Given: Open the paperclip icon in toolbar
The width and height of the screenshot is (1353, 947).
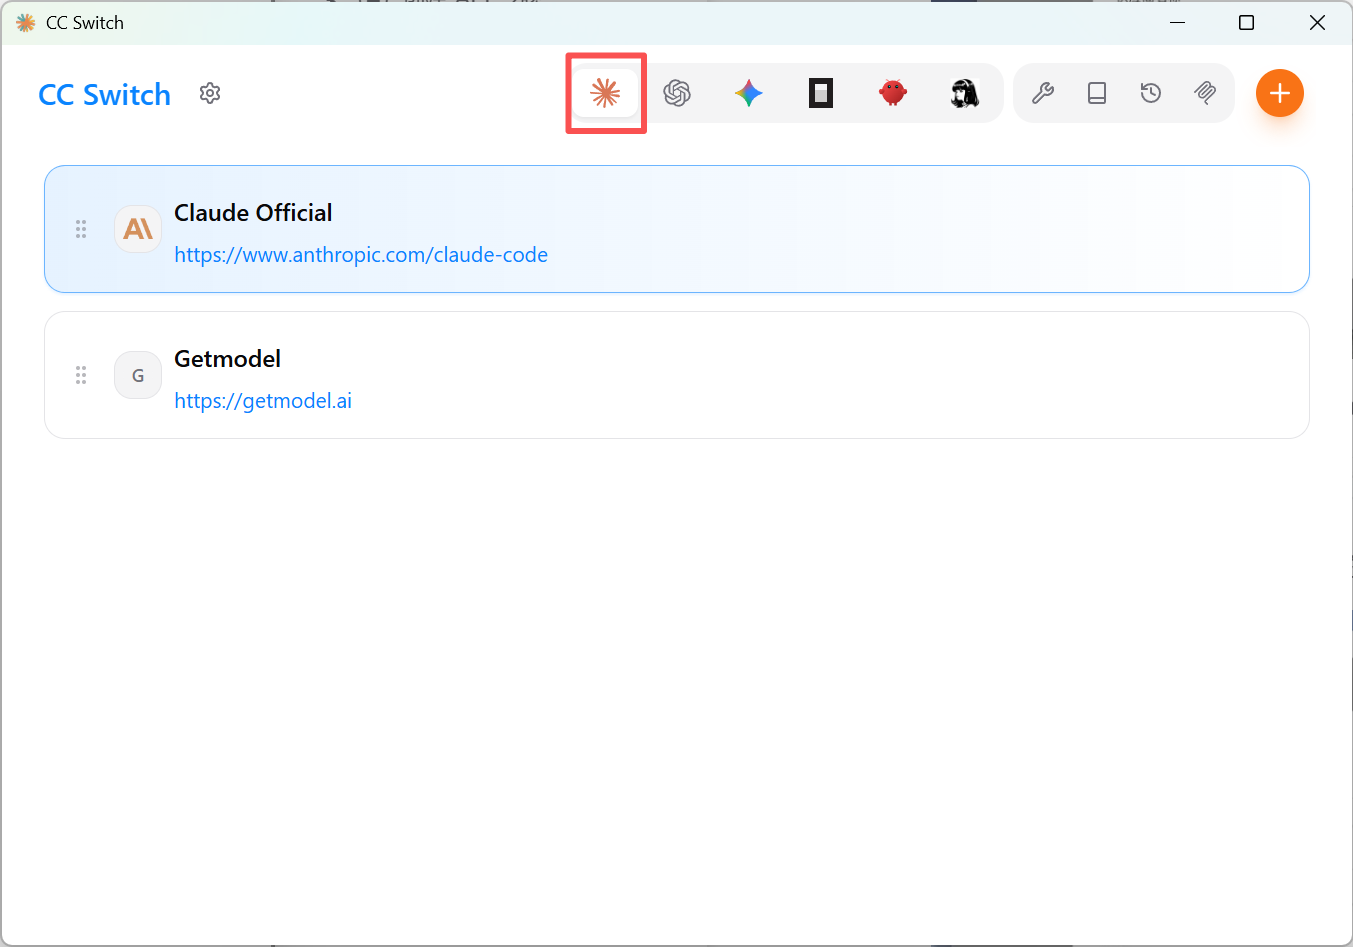Looking at the screenshot, I should pos(1205,93).
